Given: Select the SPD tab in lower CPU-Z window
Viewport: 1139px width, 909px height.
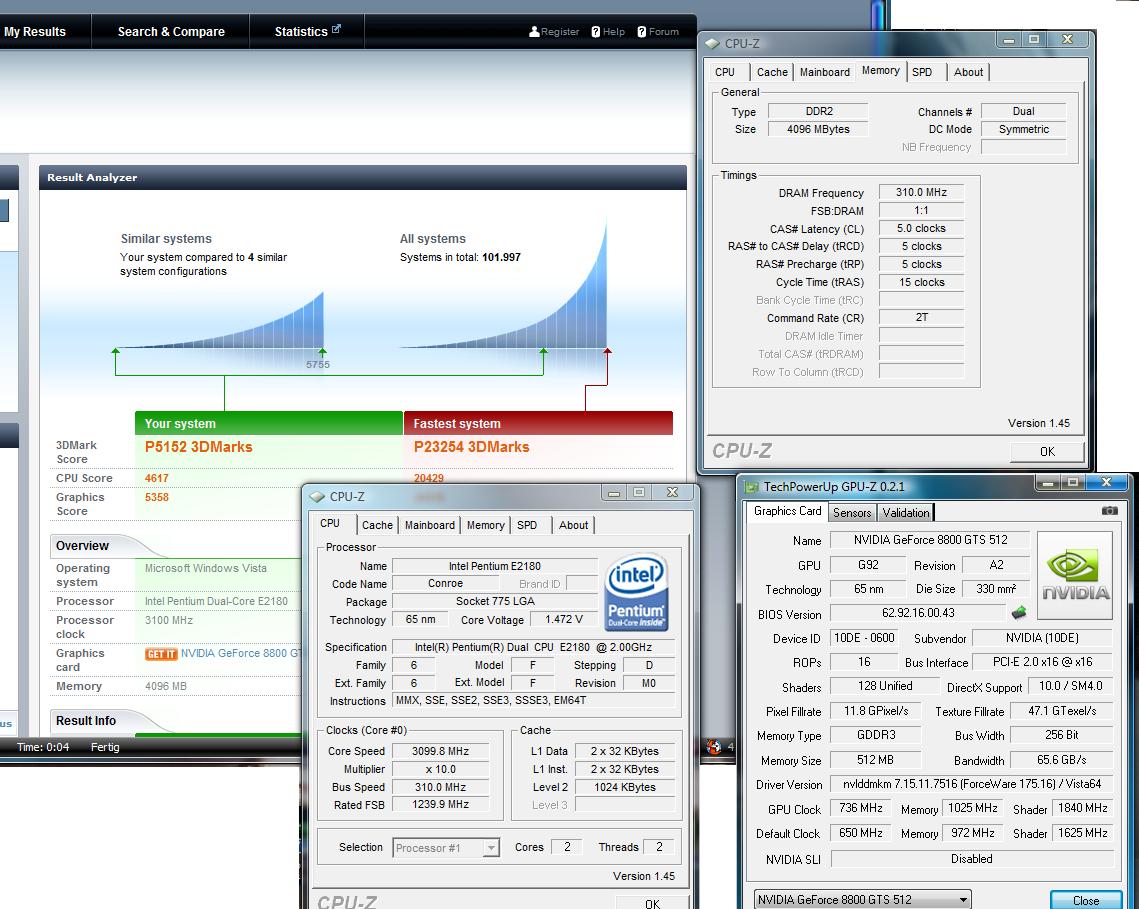Looking at the screenshot, I should click(x=527, y=525).
